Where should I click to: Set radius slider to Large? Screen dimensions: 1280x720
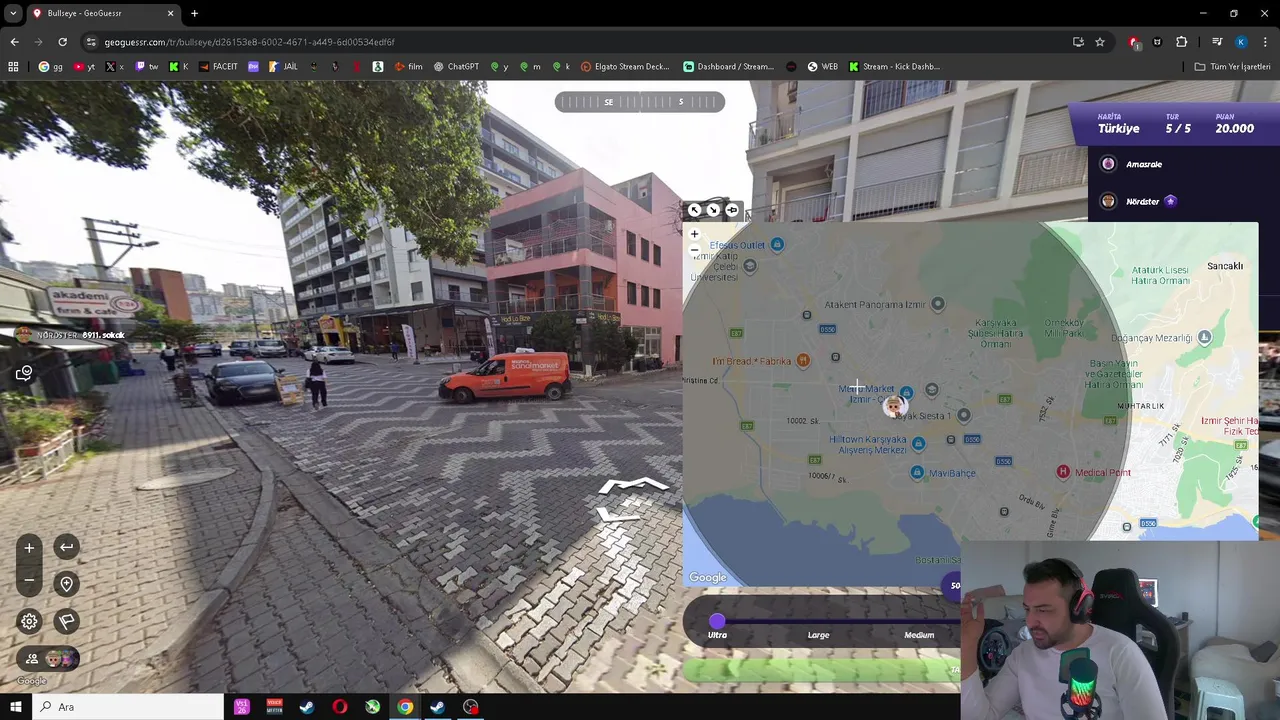(818, 635)
